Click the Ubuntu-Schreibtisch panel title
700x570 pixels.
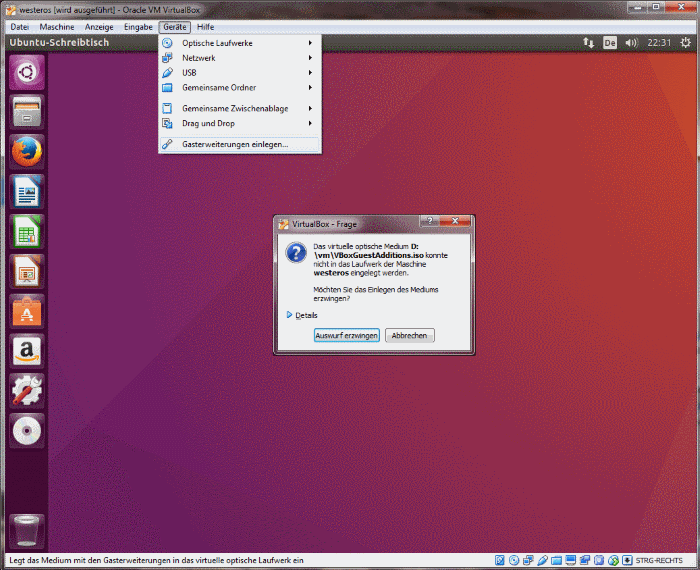point(59,42)
